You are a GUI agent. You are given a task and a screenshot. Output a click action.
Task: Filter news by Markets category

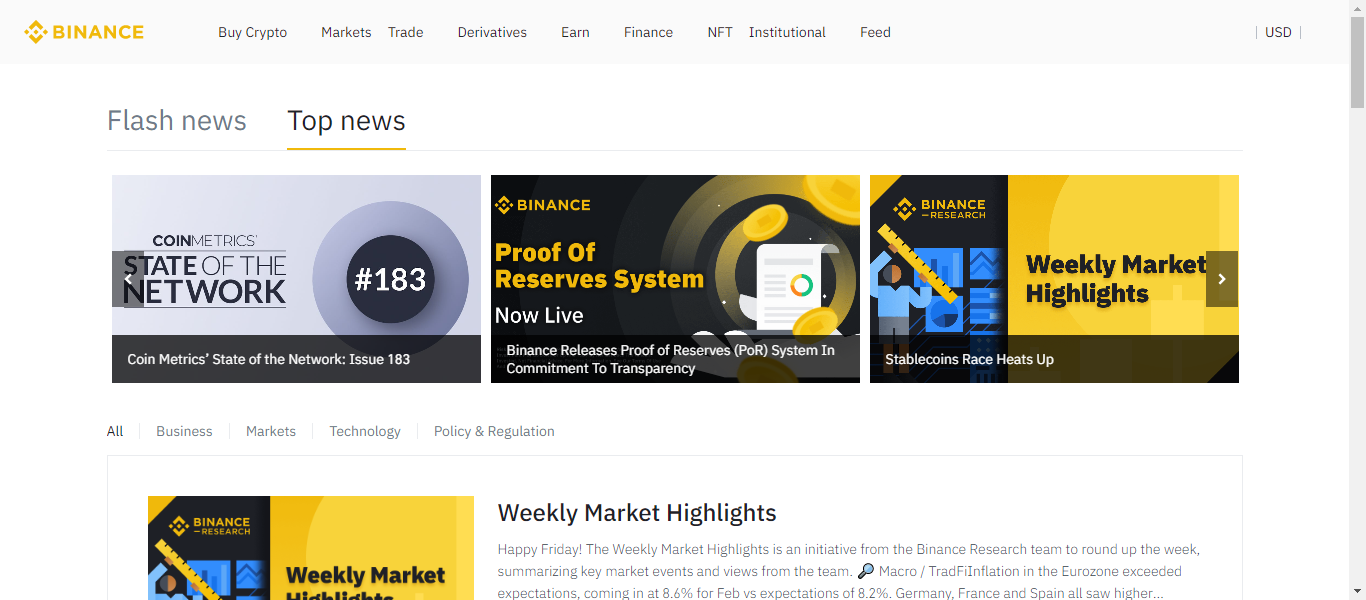click(271, 431)
